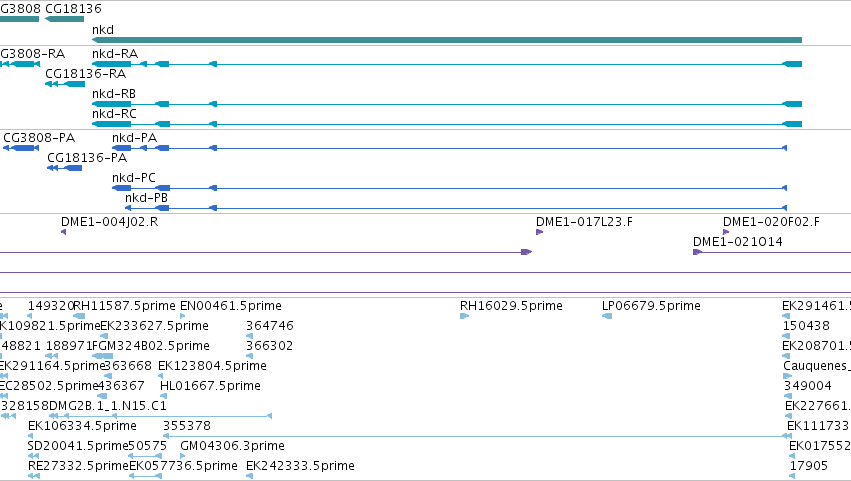851x481 pixels.
Task: Click the CG18136-RA transcript label
Action: coord(86,74)
